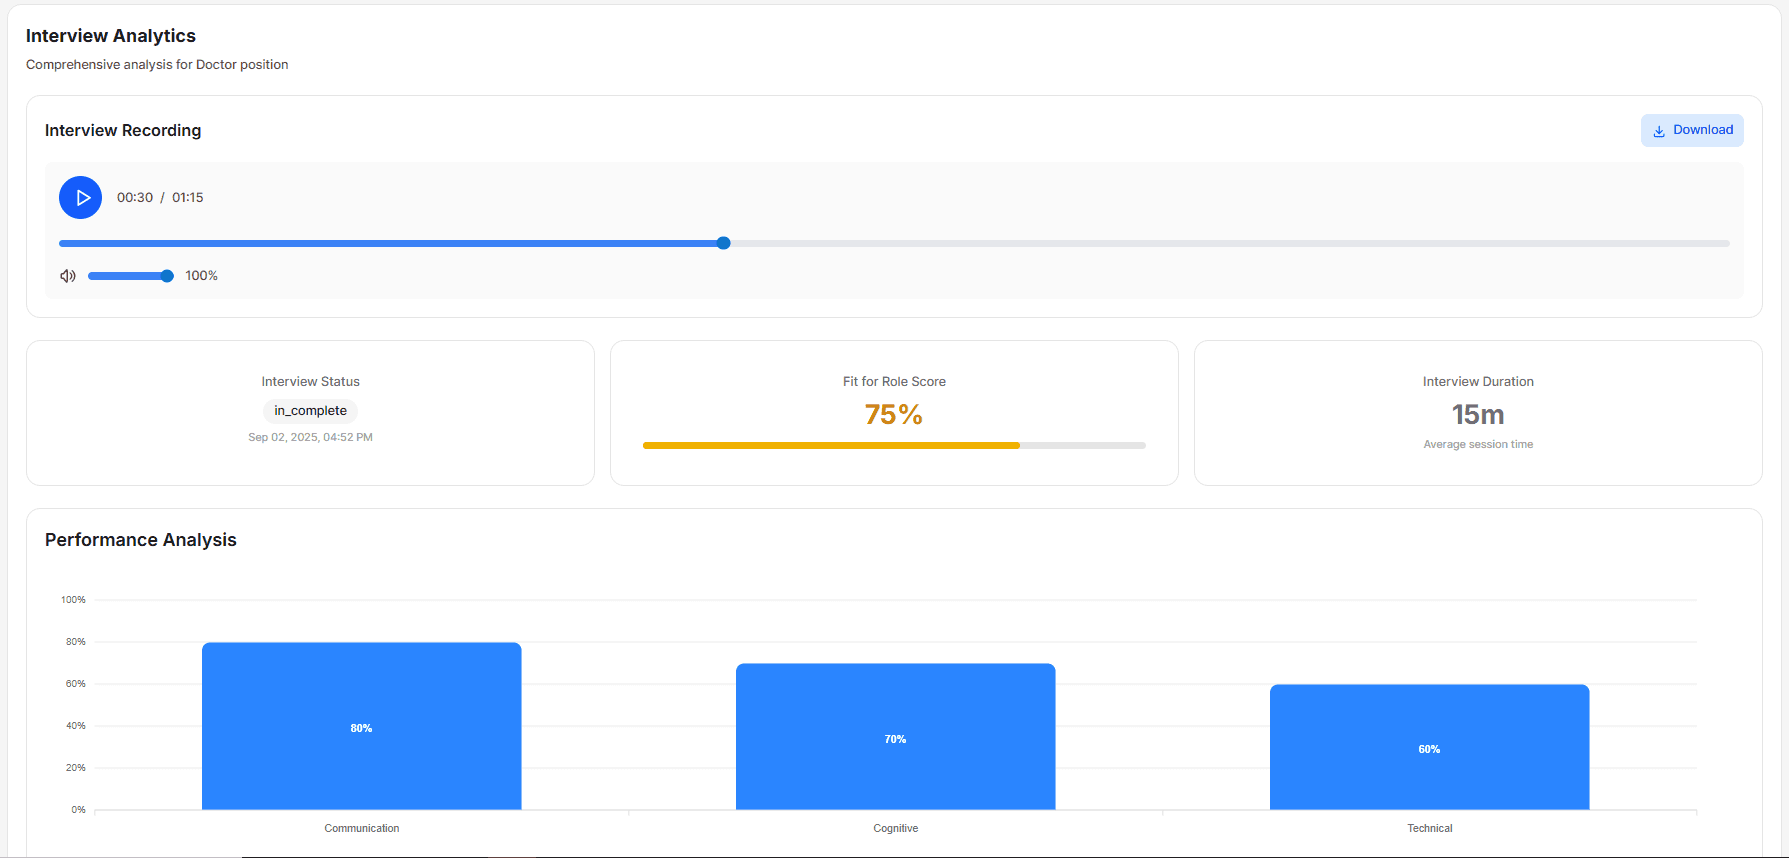Jump to the unplayed part of recording timeline
1789x858 pixels.
click(1200, 243)
